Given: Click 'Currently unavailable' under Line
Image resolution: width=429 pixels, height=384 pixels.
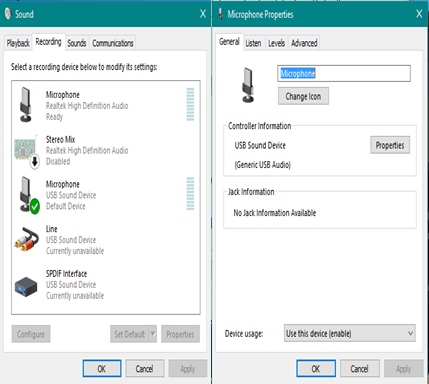Looking at the screenshot, I should pyautogui.click(x=75, y=251).
